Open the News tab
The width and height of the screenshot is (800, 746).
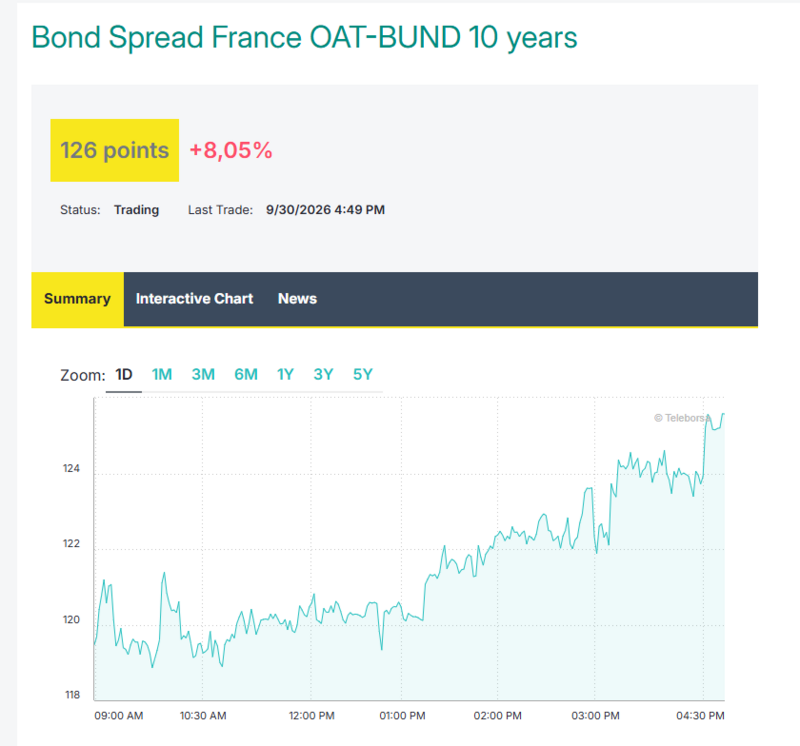coord(297,299)
